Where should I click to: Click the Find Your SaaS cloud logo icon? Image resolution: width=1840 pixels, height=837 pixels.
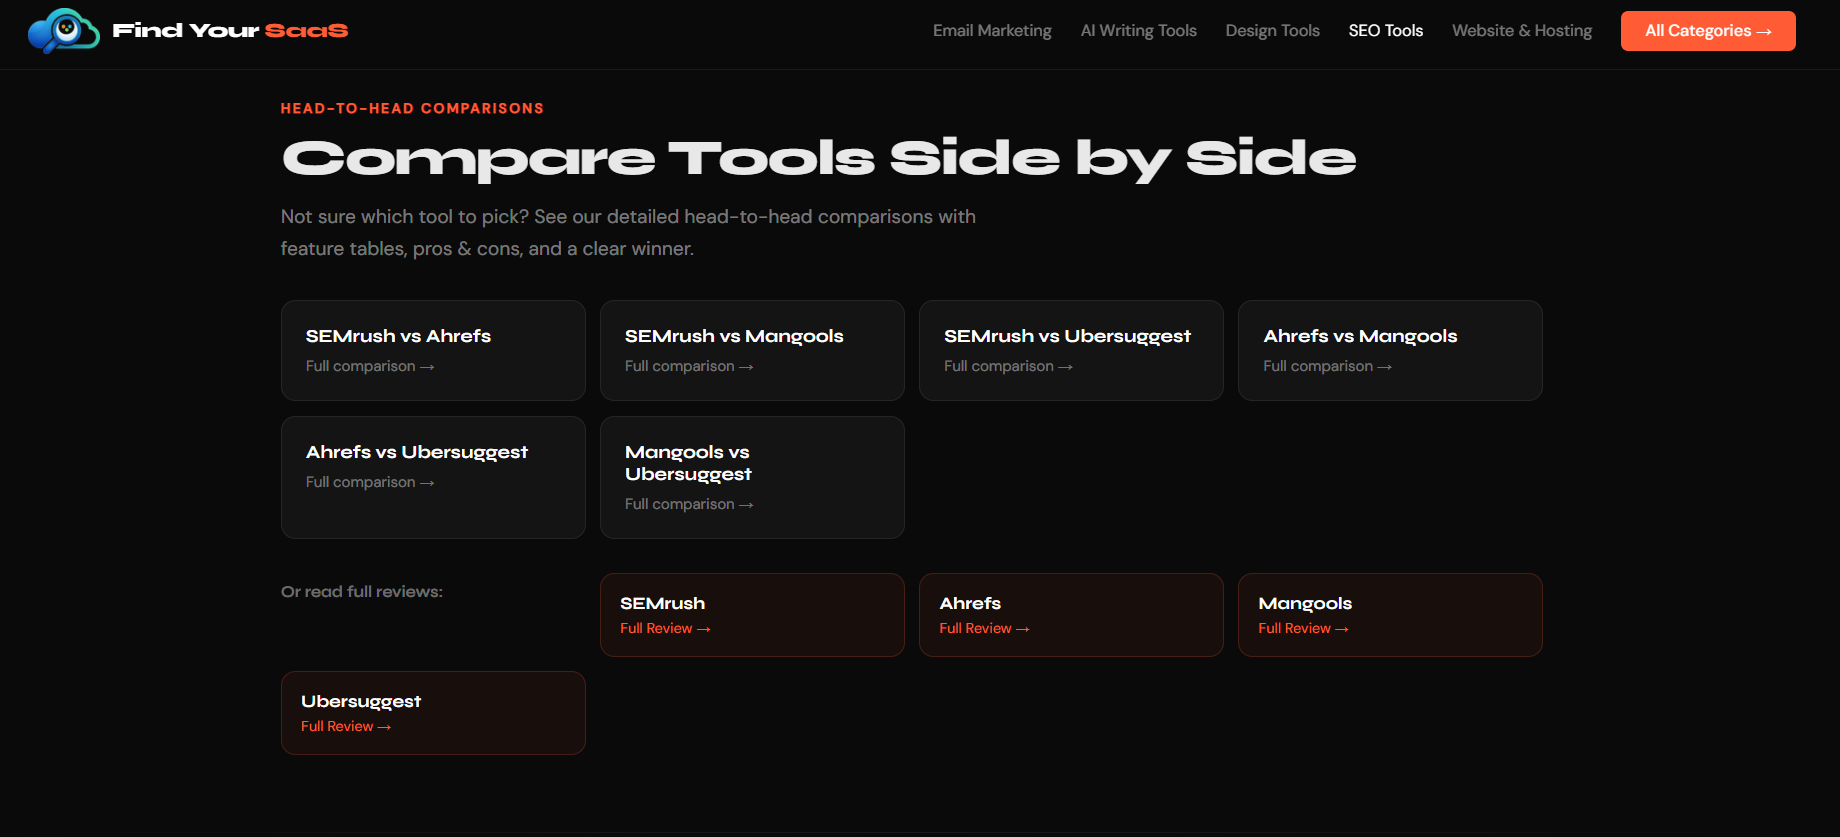[64, 31]
